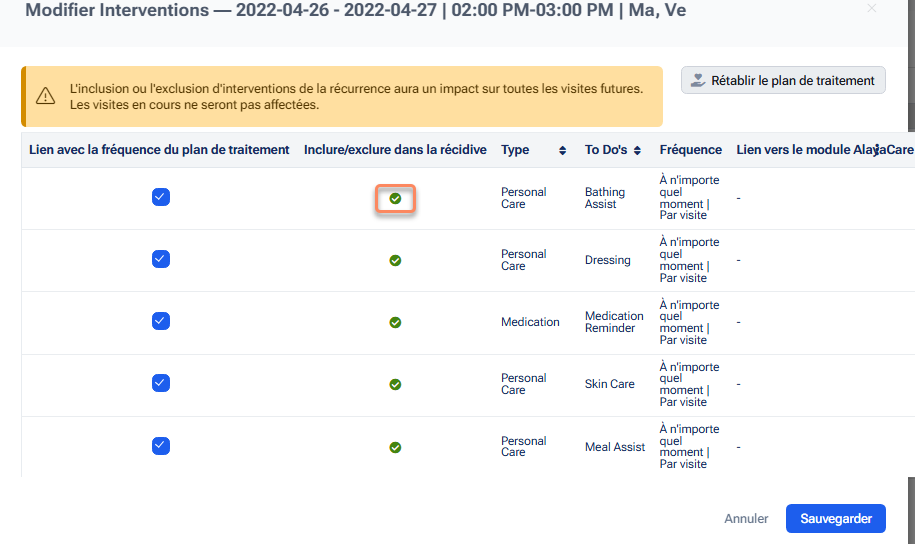Click the warning triangle icon in the alert banner
This screenshot has width=915, height=544.
coord(45,96)
